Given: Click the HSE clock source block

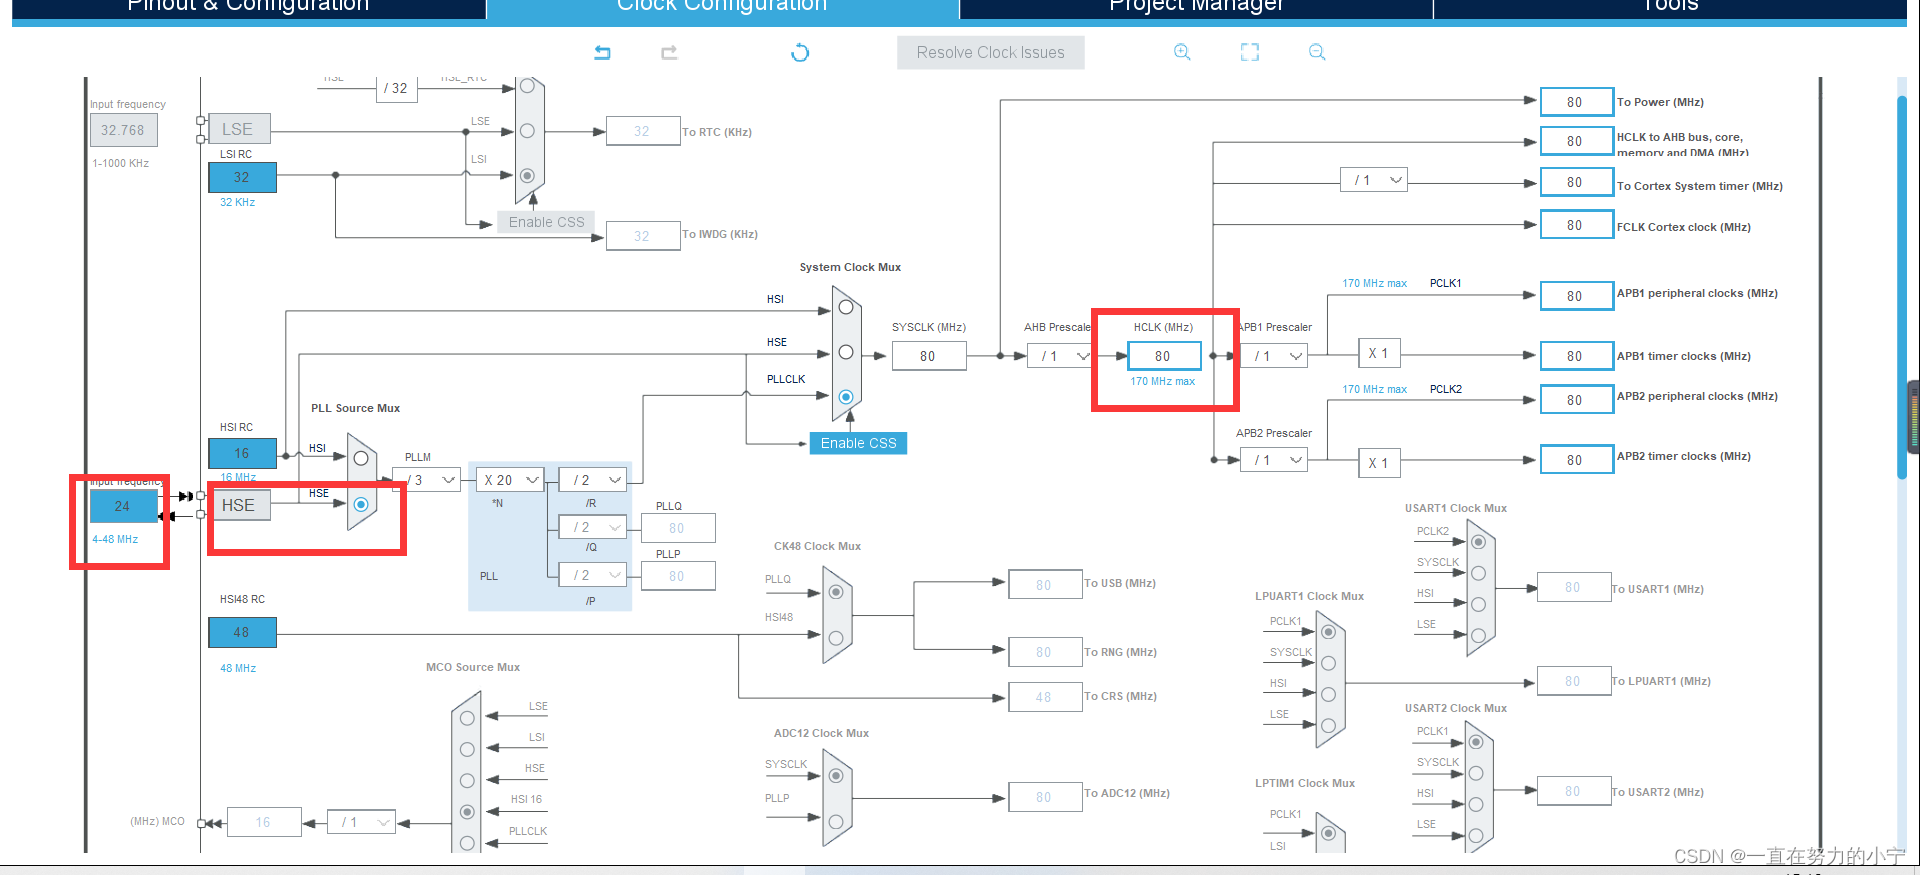Looking at the screenshot, I should tap(239, 505).
